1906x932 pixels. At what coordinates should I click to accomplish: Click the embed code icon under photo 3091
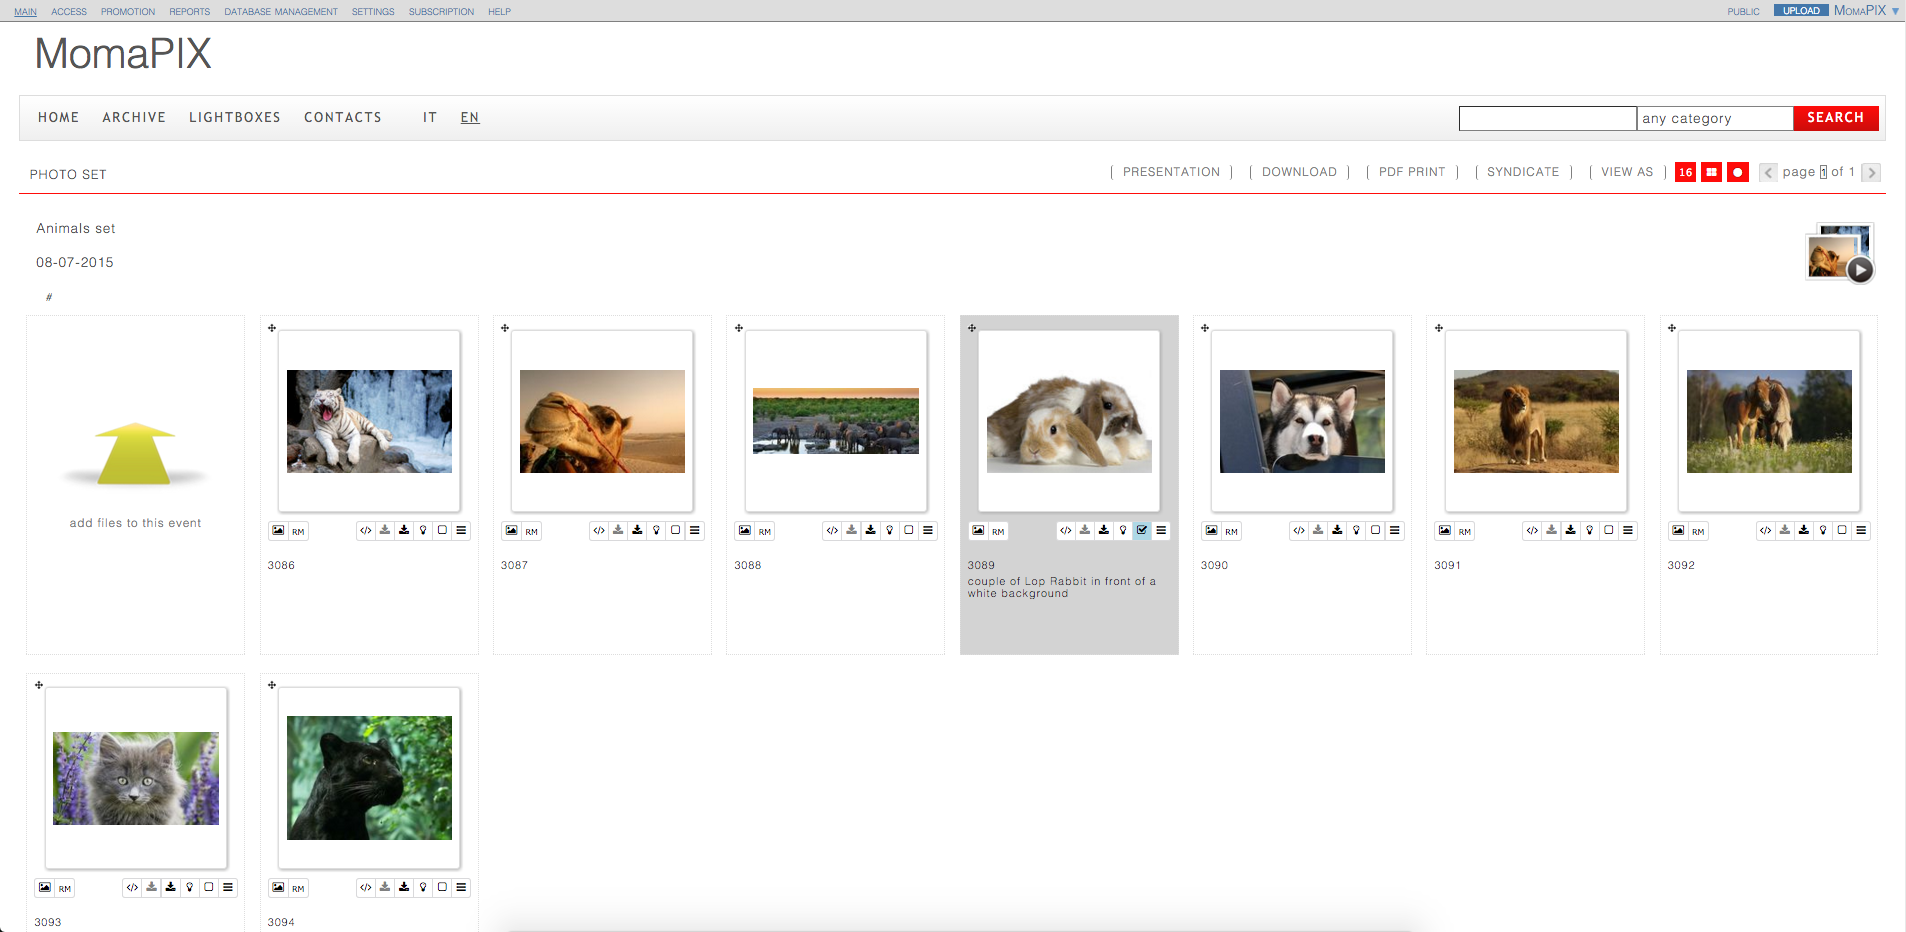[x=1532, y=531]
